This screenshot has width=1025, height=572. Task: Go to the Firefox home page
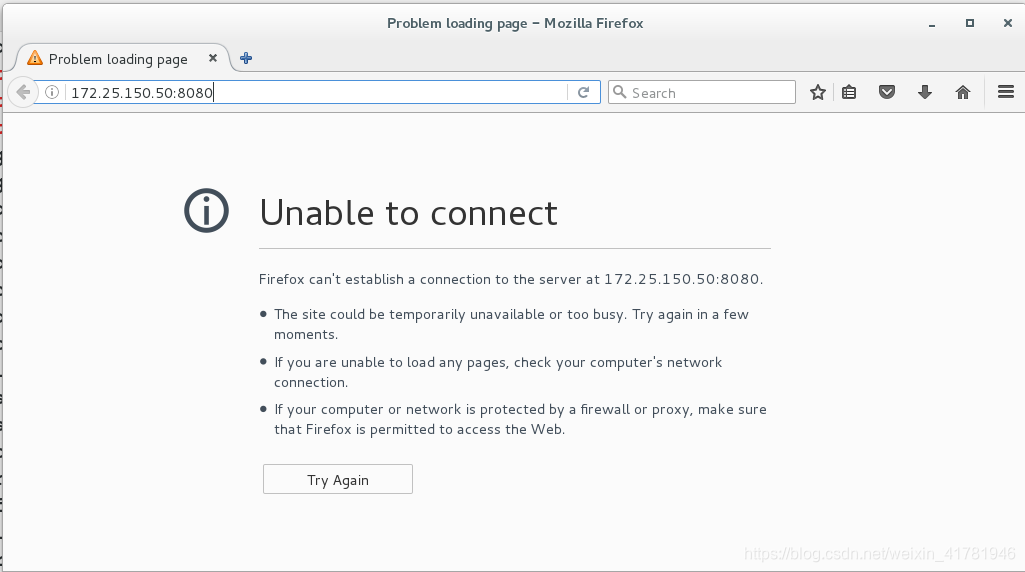[x=962, y=92]
